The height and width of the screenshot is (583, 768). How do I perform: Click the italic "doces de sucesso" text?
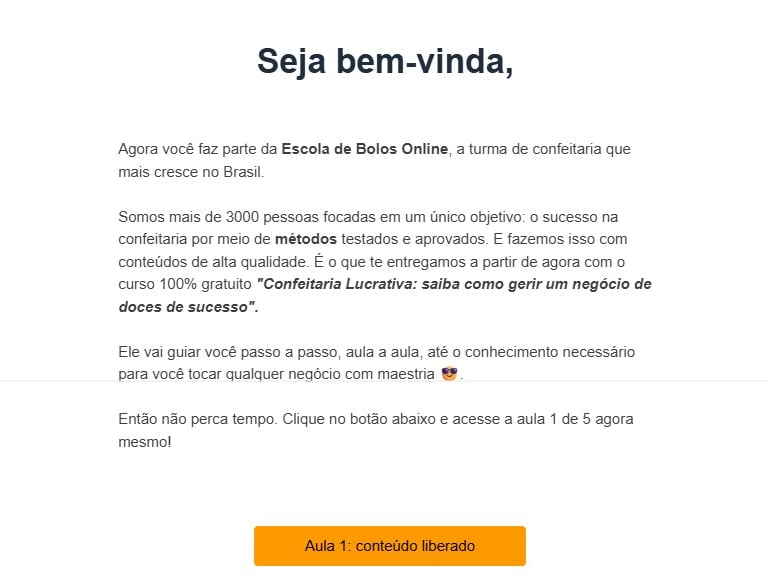pyautogui.click(x=184, y=307)
